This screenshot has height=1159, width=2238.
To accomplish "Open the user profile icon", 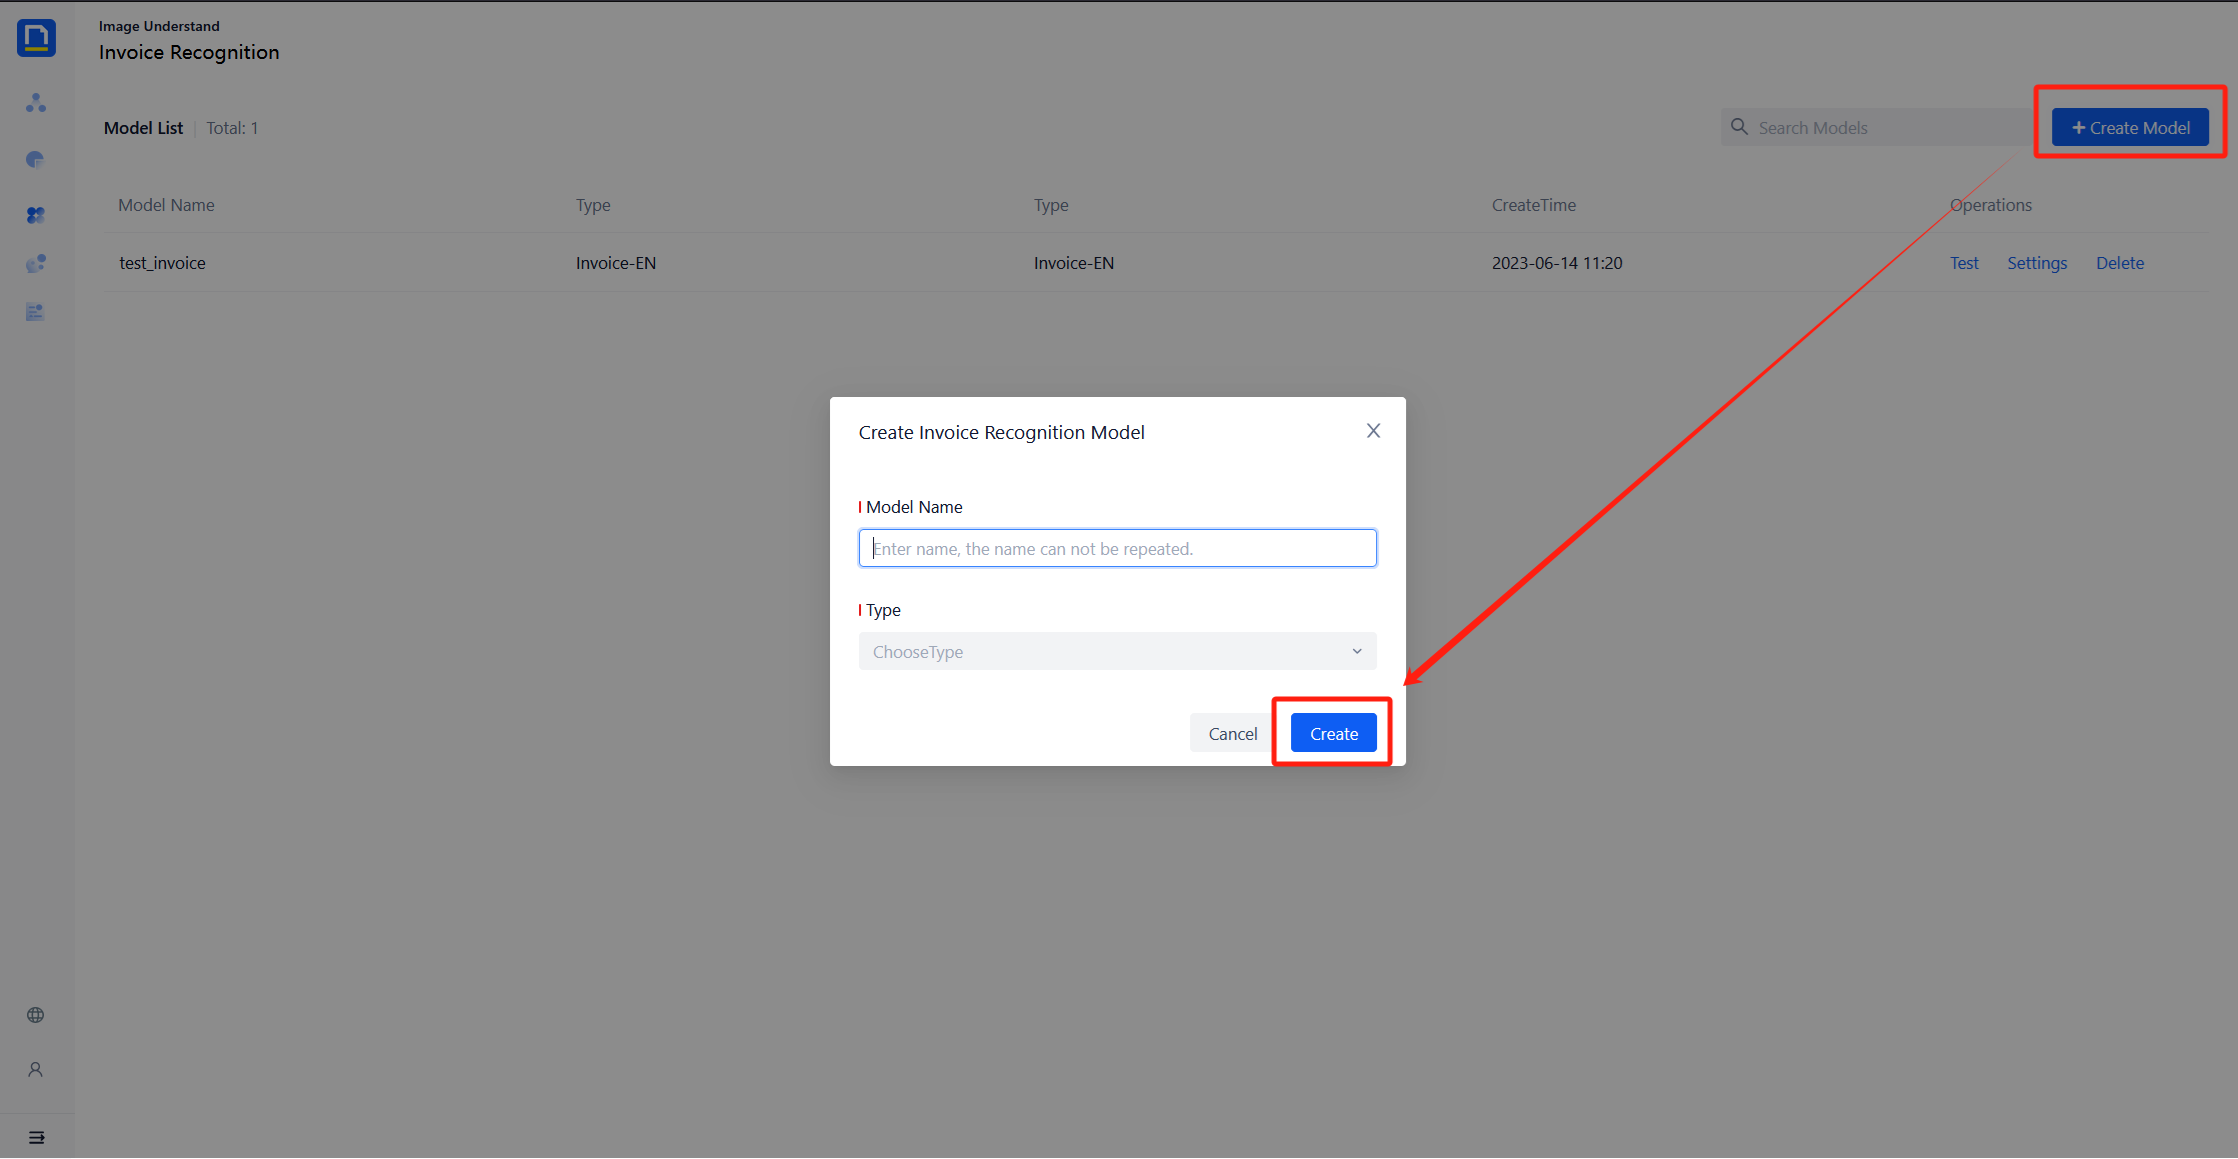I will click(36, 1069).
